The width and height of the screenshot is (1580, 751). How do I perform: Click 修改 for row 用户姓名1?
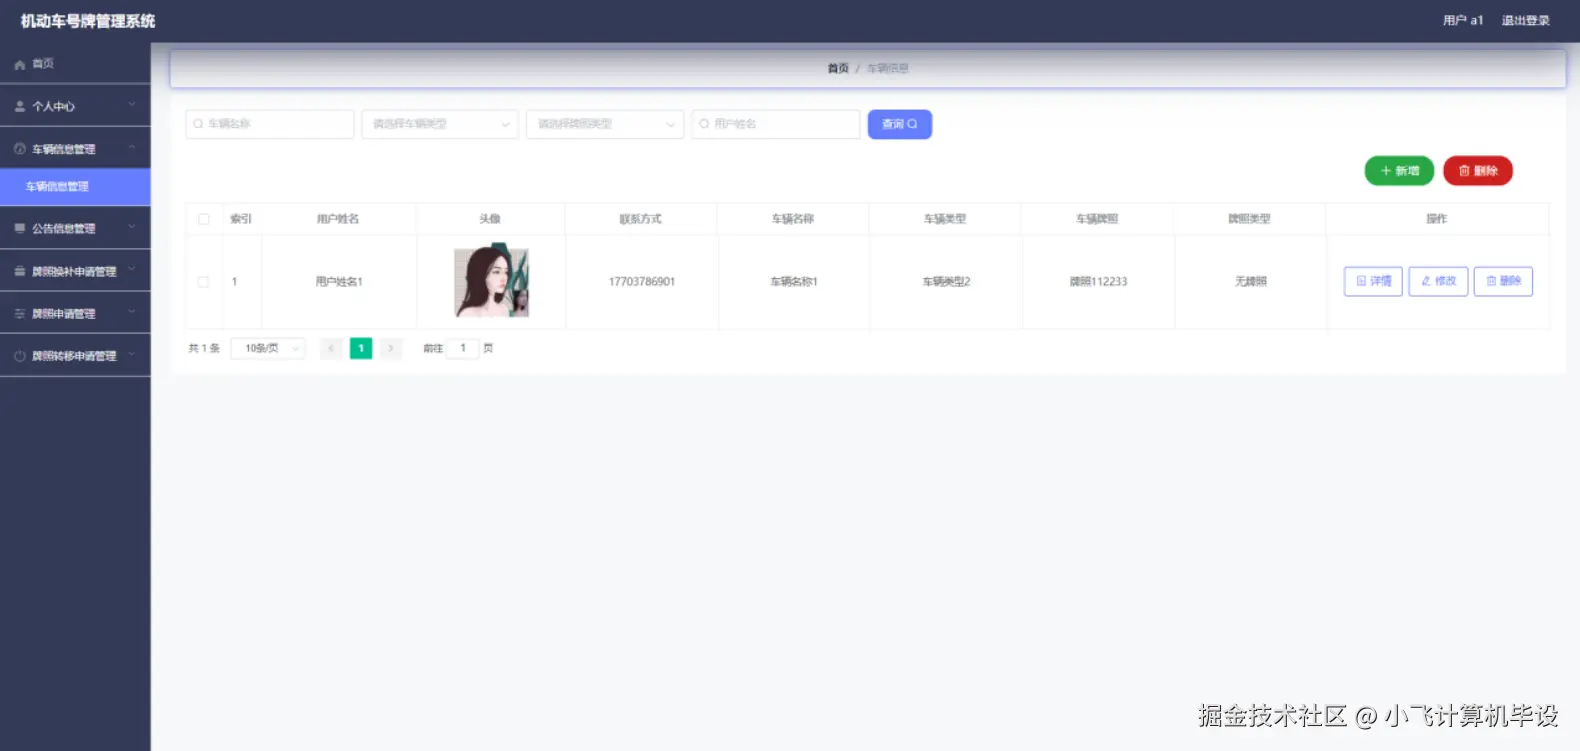[1438, 281]
